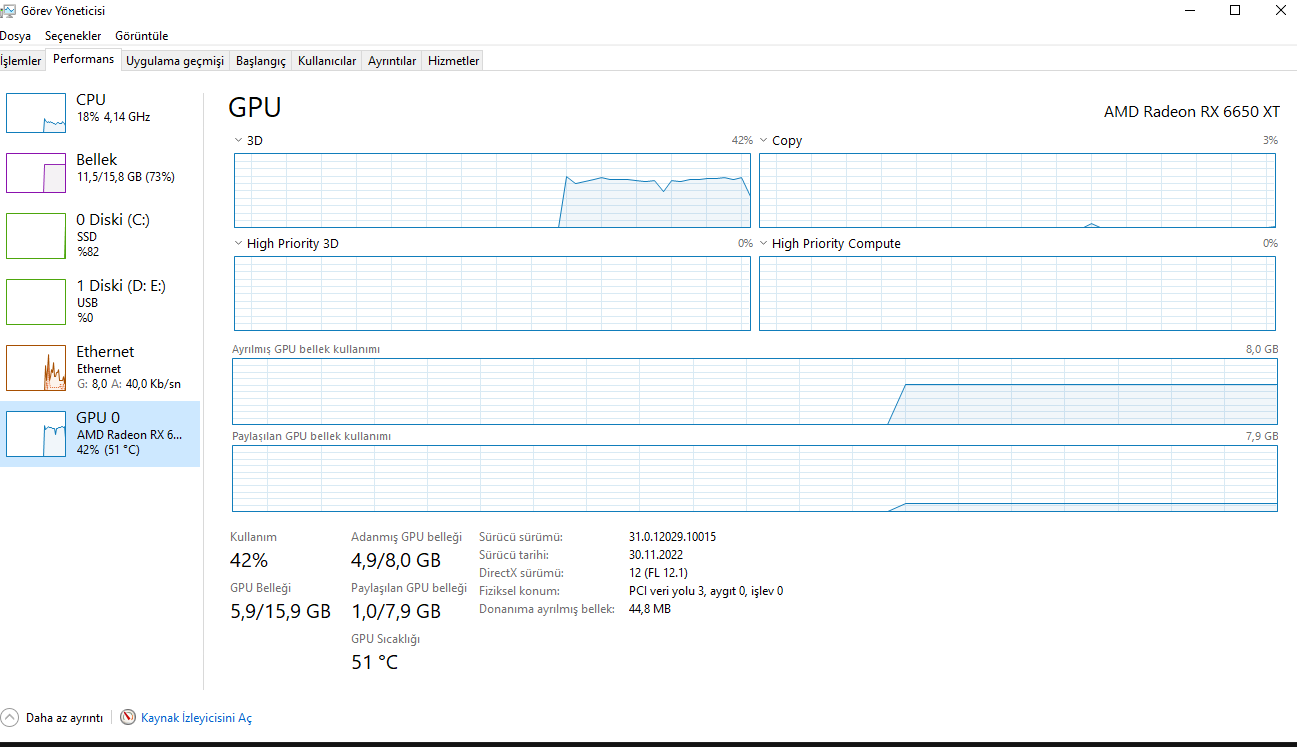Switch to the Performans tab
Image resolution: width=1297 pixels, height=747 pixels.
point(84,59)
